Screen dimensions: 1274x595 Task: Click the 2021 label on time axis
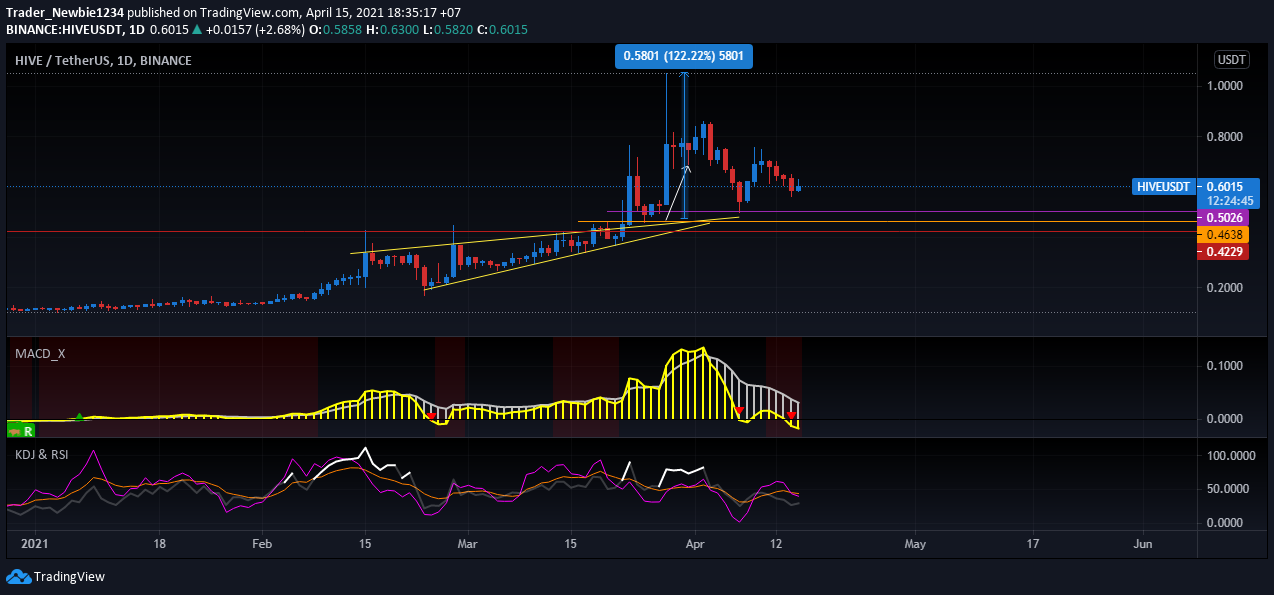pyautogui.click(x=34, y=544)
